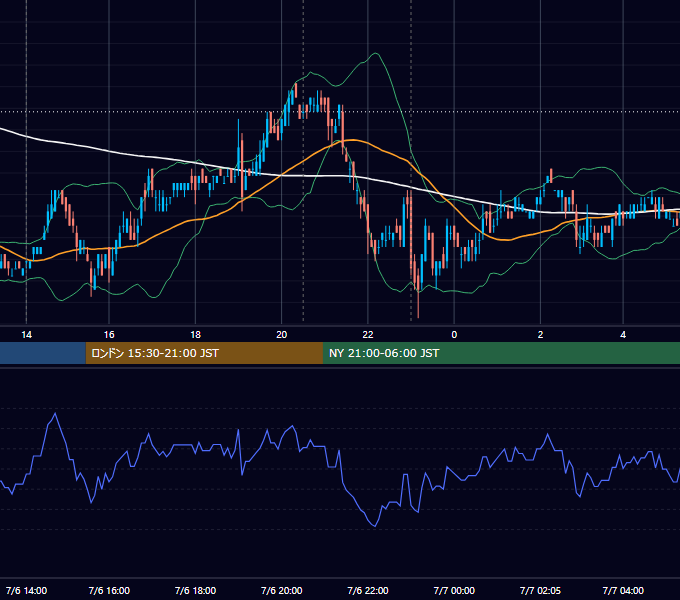Click the 20 hour label on price chart axis
This screenshot has width=680, height=600.
(281, 335)
